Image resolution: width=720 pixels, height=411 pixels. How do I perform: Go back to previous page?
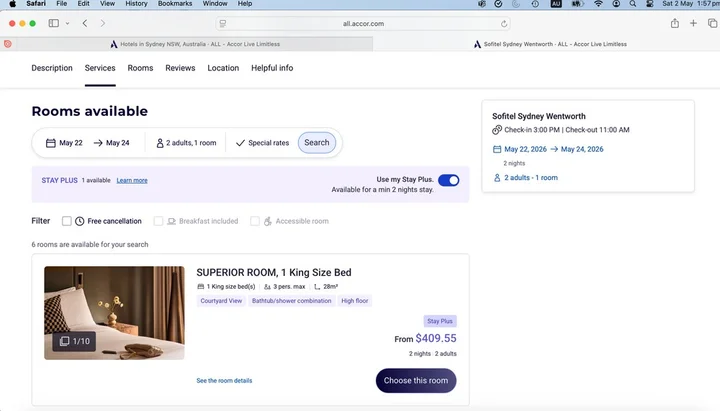[x=85, y=23]
